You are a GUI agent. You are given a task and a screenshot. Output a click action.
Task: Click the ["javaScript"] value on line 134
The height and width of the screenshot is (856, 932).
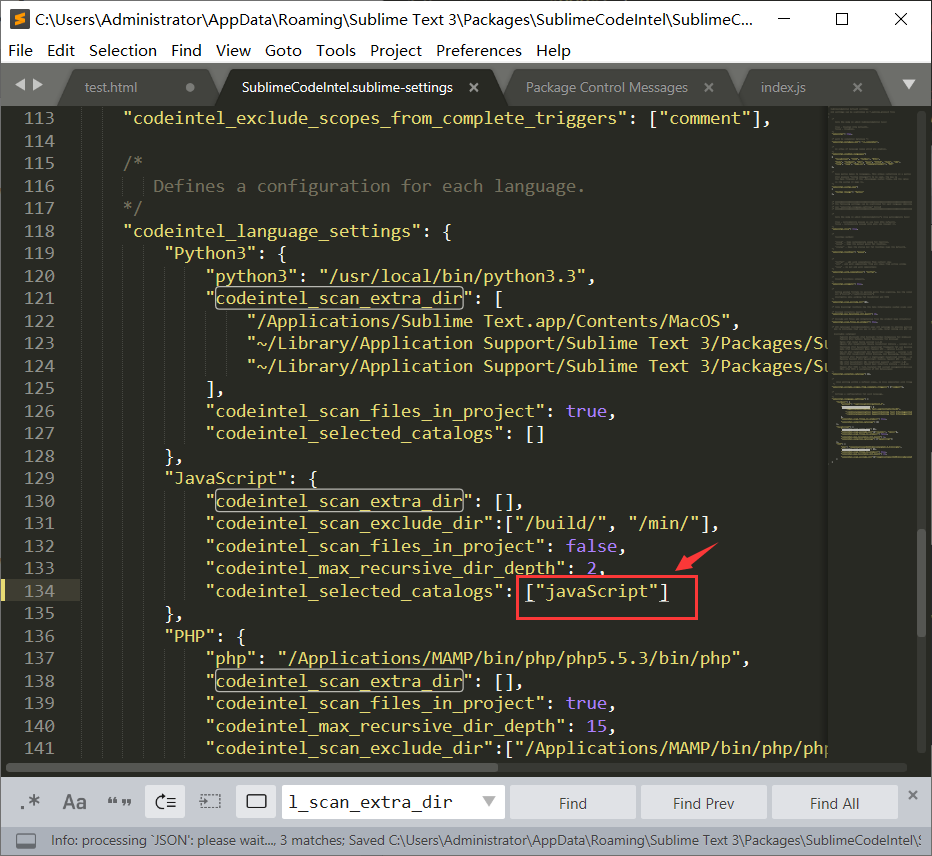597,591
